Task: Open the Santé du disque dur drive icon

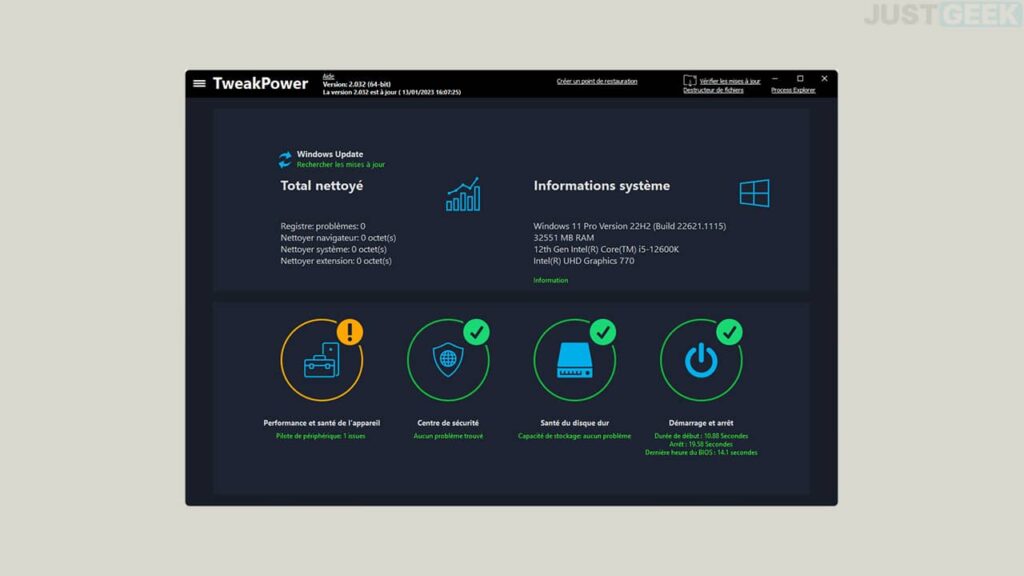Action: [x=574, y=360]
